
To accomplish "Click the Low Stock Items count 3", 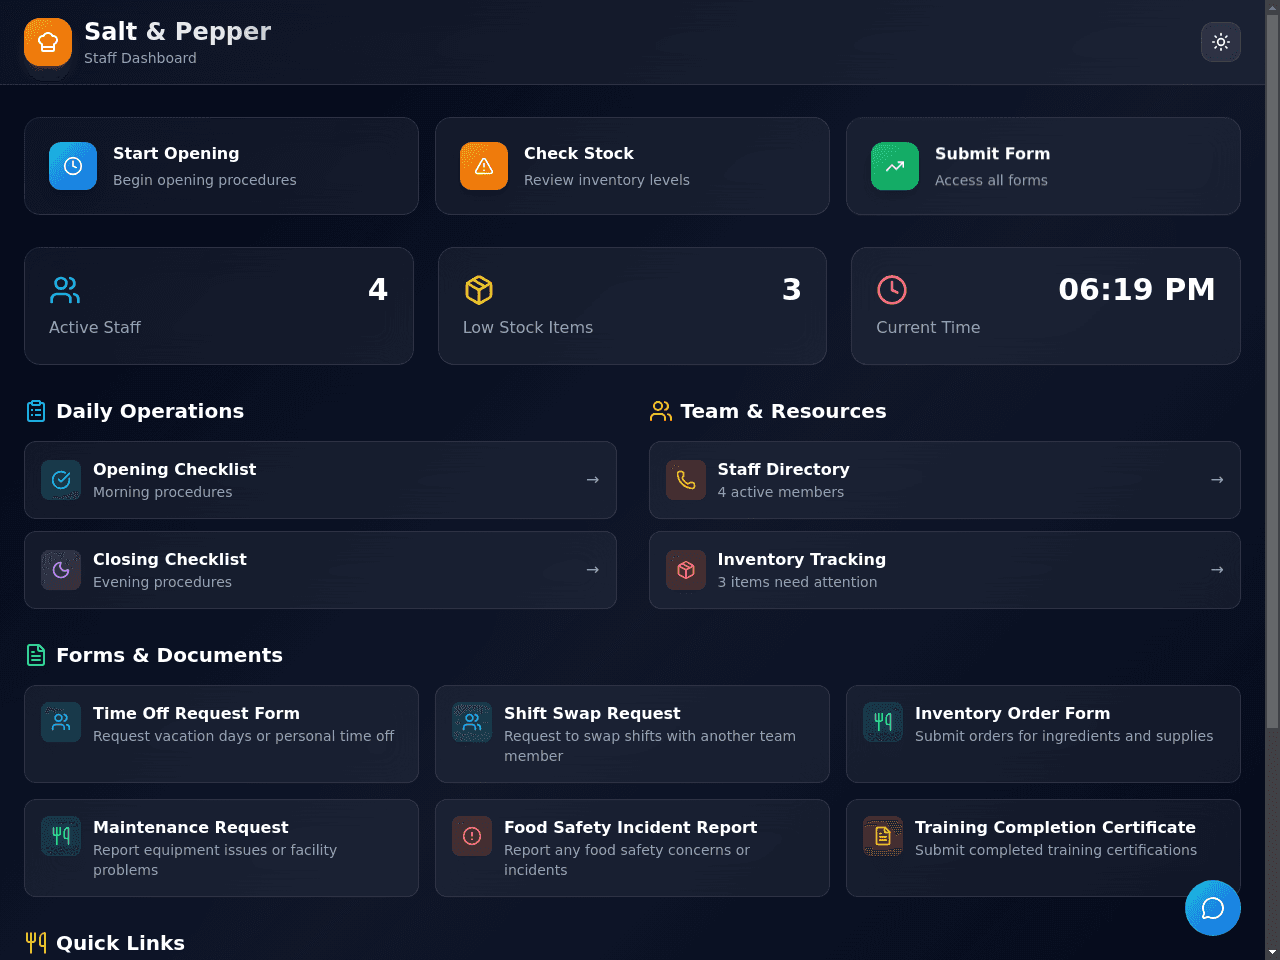I will (x=791, y=290).
